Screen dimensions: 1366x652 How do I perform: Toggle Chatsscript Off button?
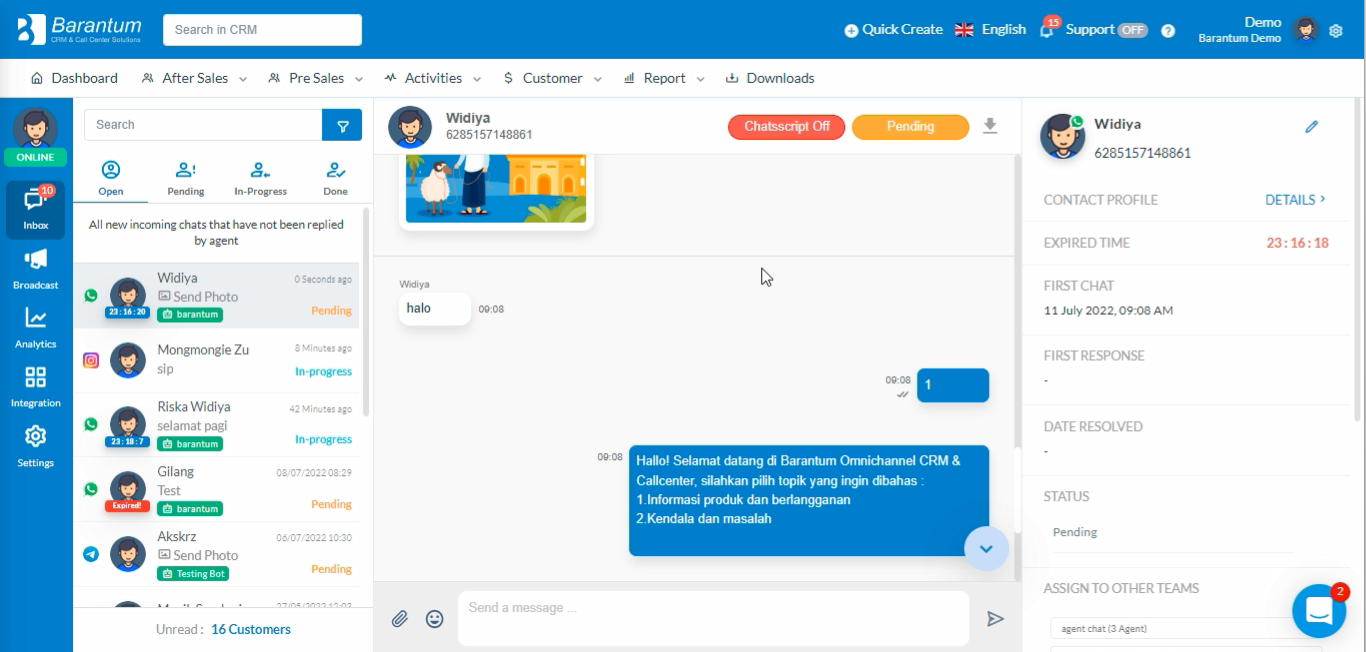click(787, 127)
